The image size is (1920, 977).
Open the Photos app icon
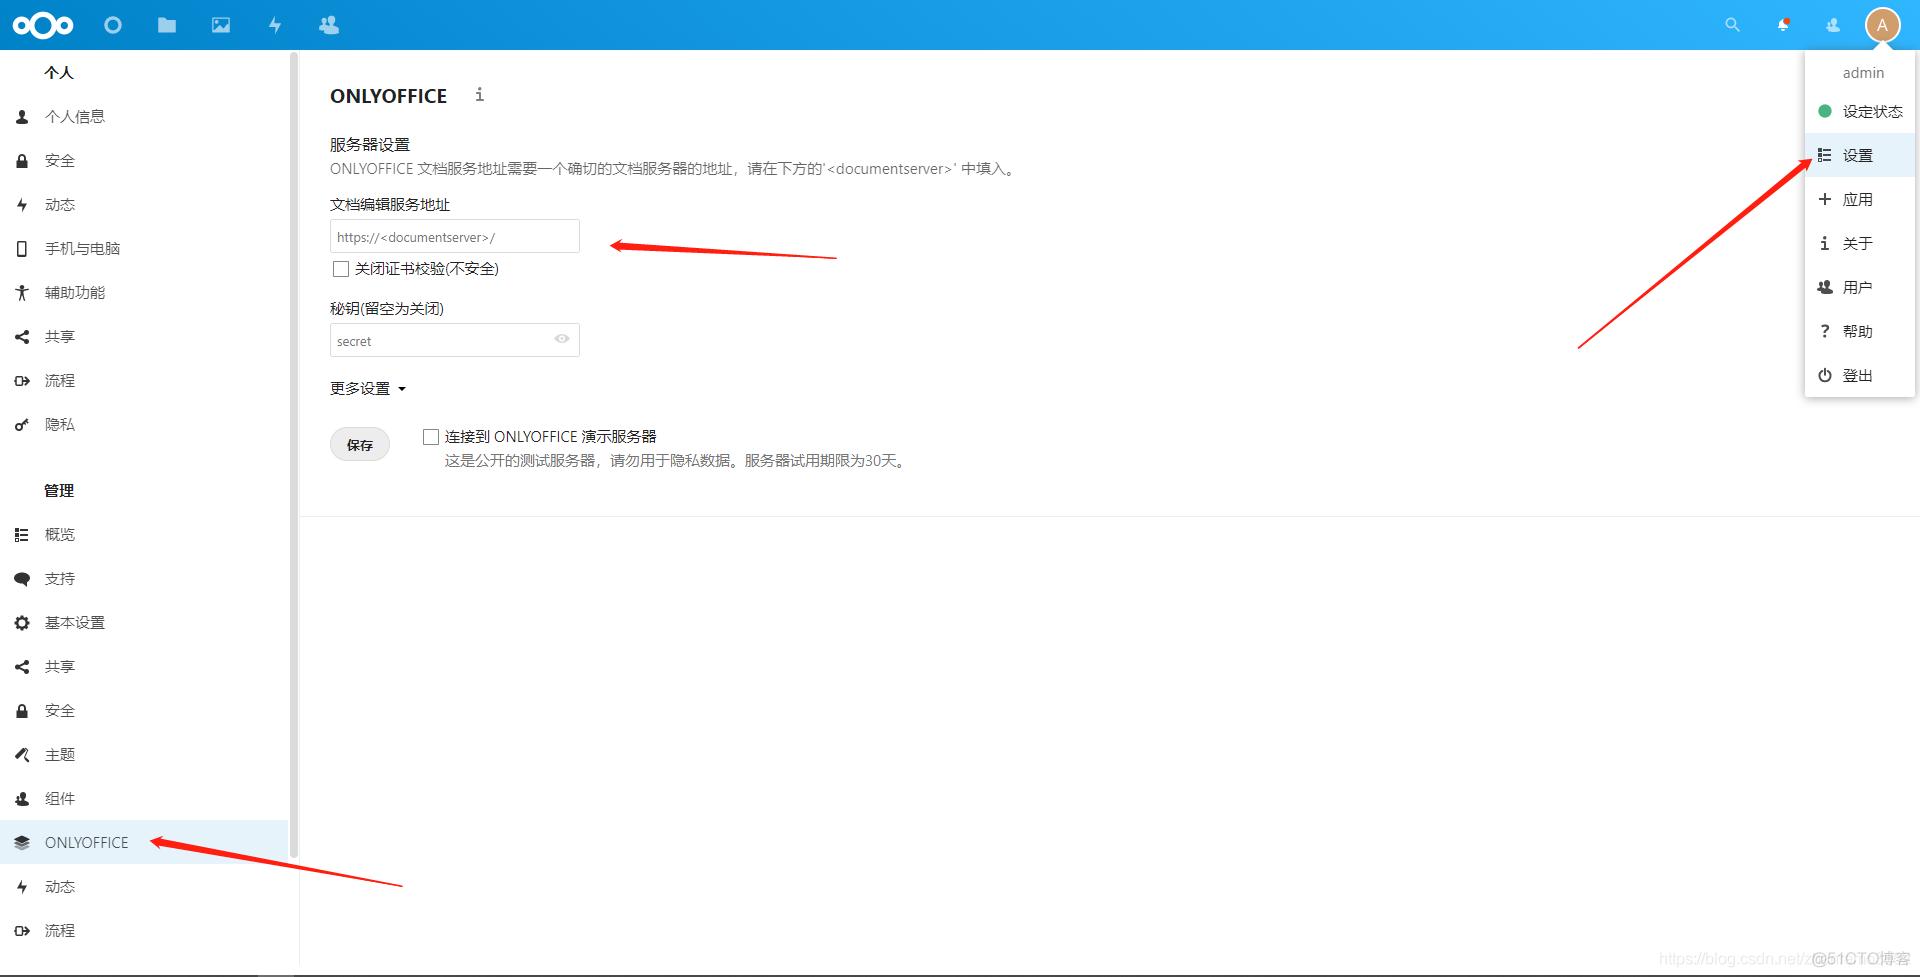221,25
